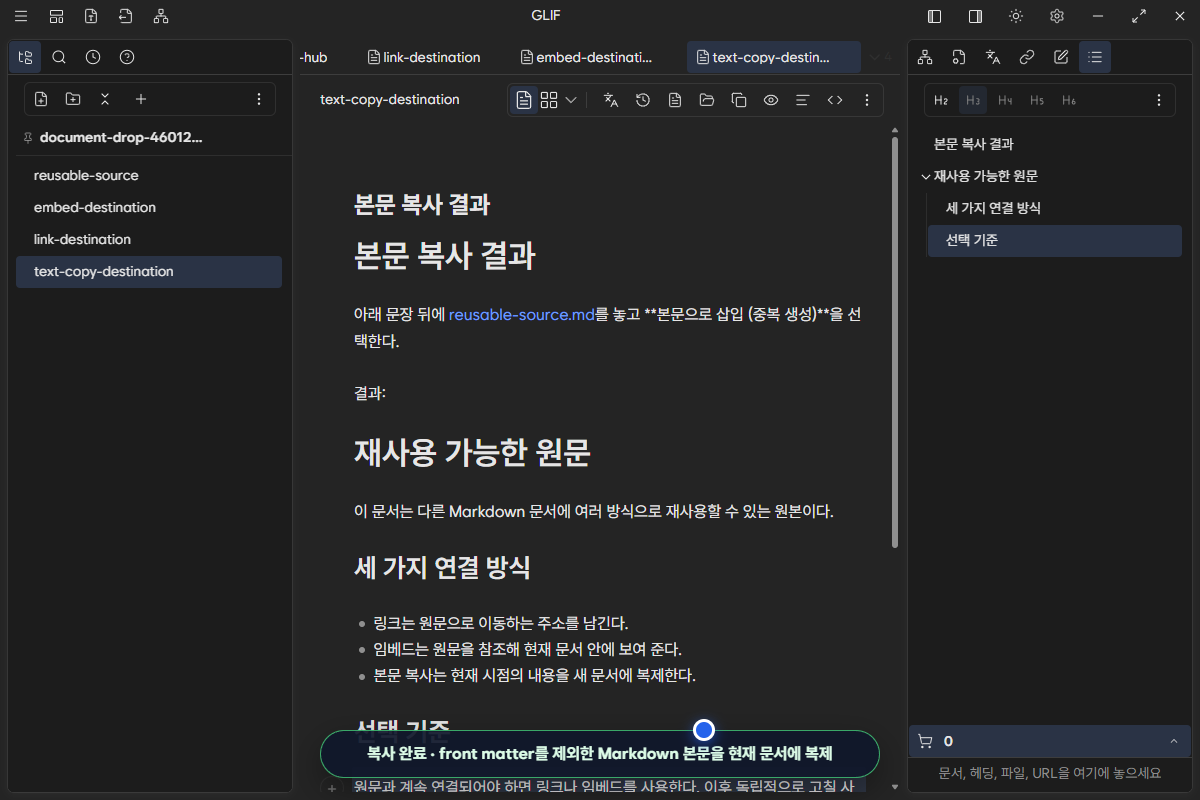This screenshot has height=800, width=1200.
Task: Select the file tree view in sidebar
Action: [25, 57]
